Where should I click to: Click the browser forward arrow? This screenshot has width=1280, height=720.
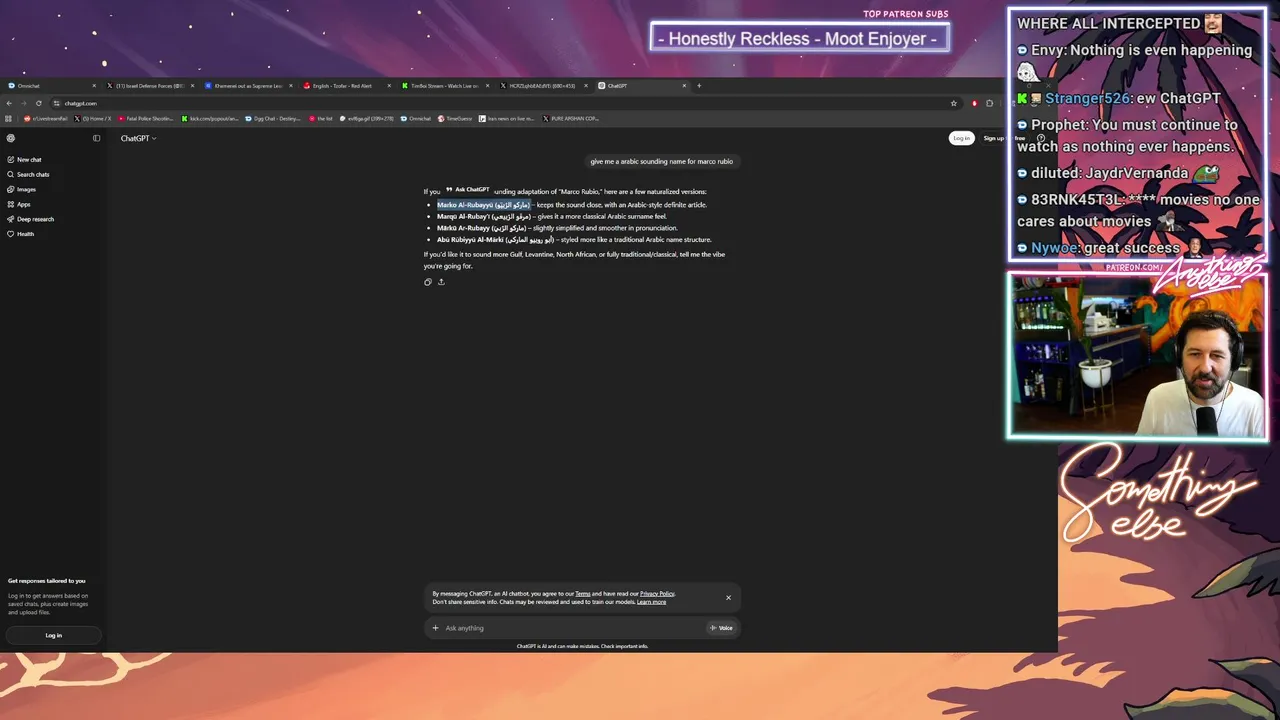[x=24, y=103]
